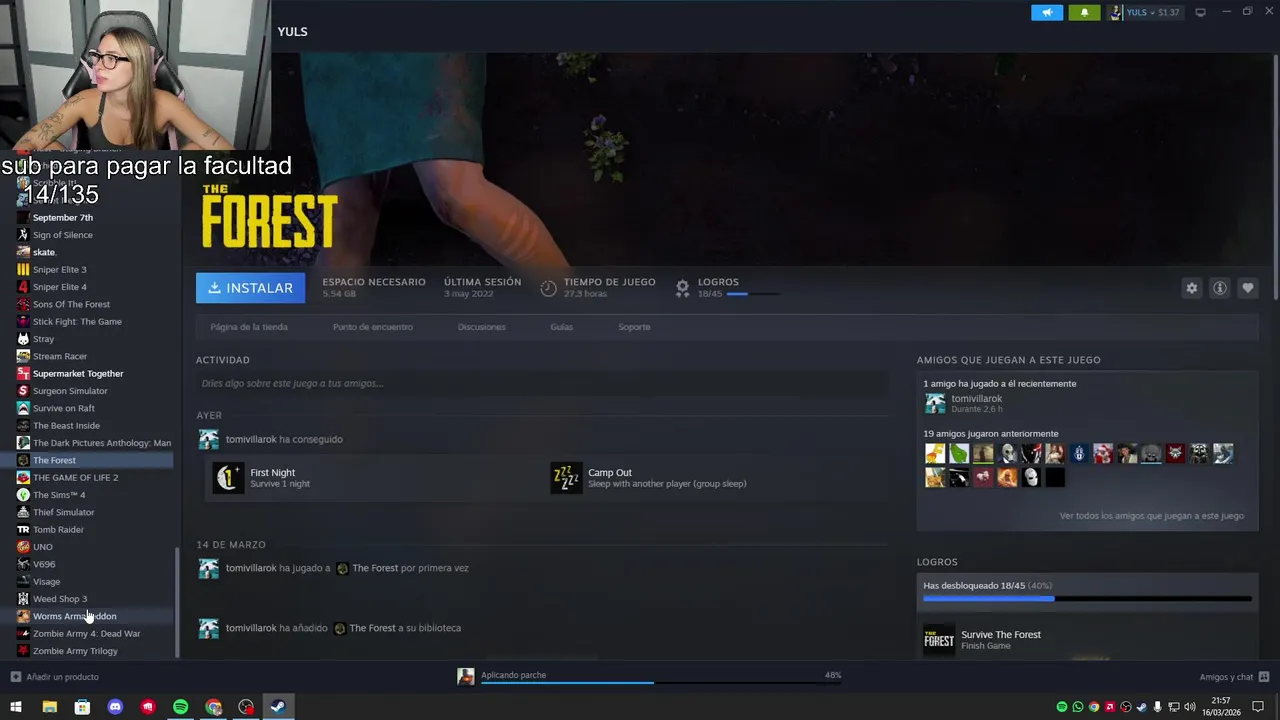The image size is (1280, 720).
Task: Click the Sniper Elite 3 game icon
Action: [x=23, y=269]
